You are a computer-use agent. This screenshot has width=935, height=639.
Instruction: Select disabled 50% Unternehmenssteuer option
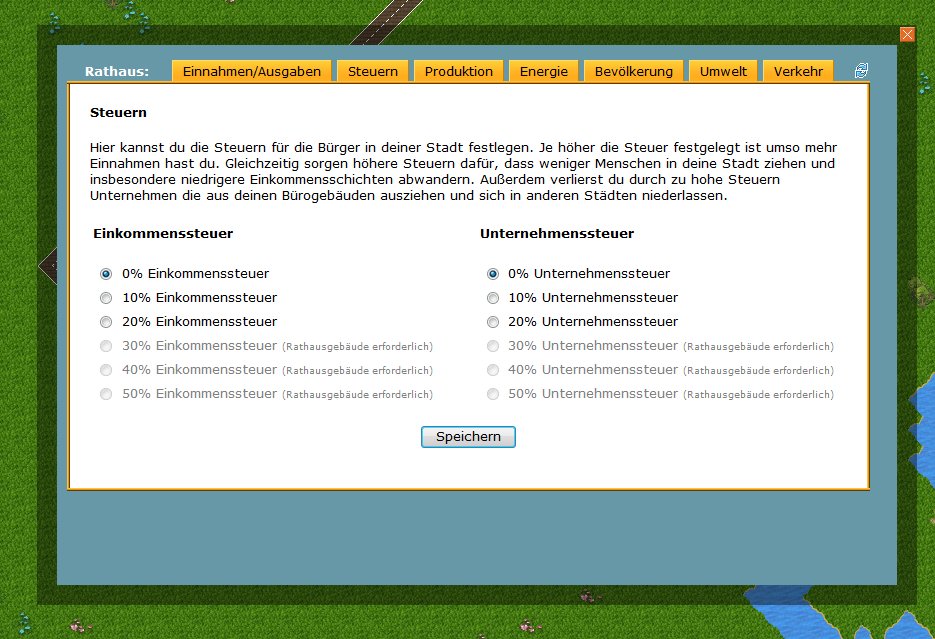(493, 394)
